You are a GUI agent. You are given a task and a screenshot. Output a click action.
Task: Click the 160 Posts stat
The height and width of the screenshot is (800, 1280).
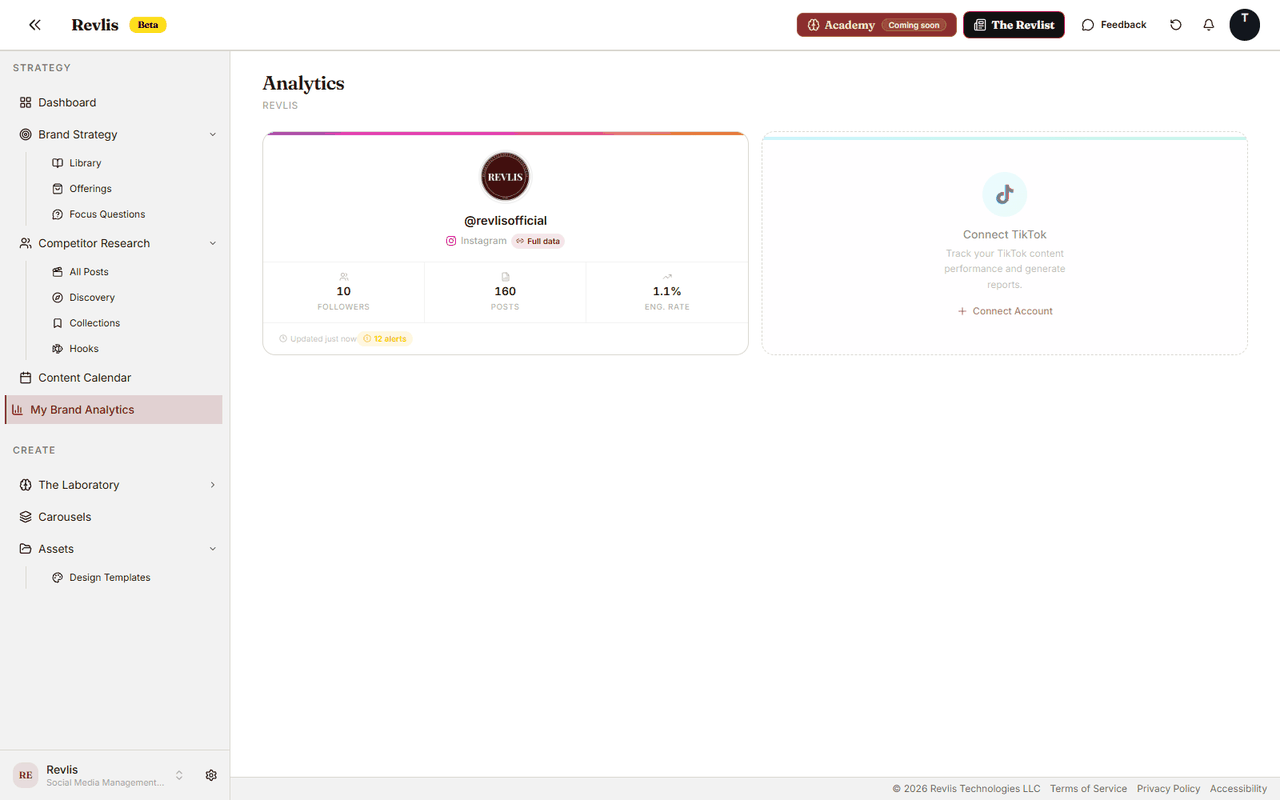505,293
